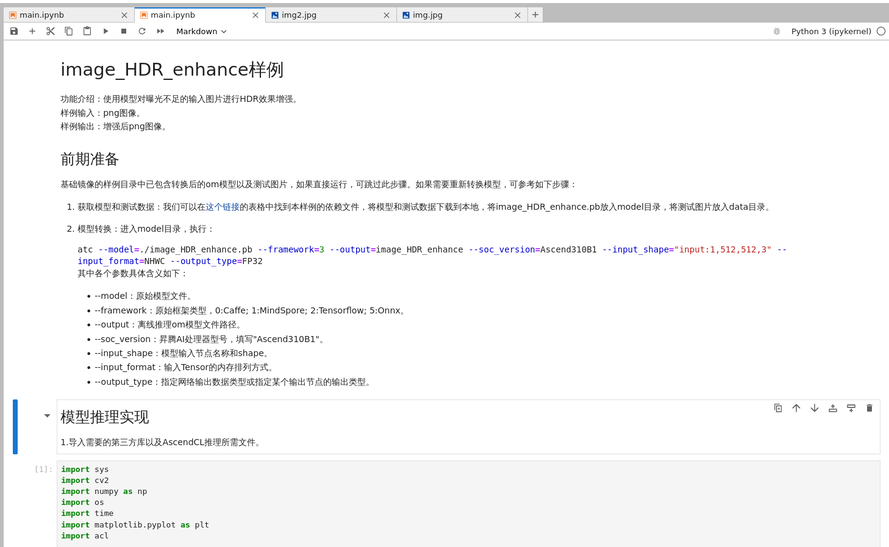This screenshot has width=889, height=547.
Task: Delete the active cell with trash icon
Action: coord(869,408)
